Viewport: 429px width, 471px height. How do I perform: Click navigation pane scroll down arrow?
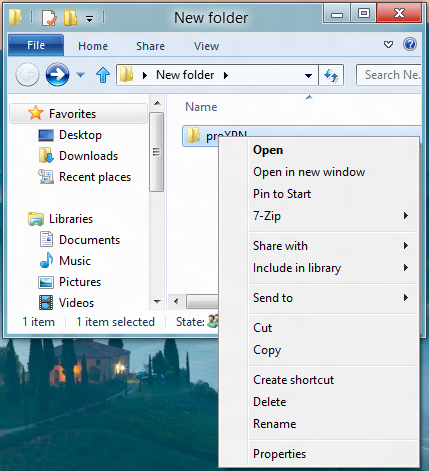[157, 302]
